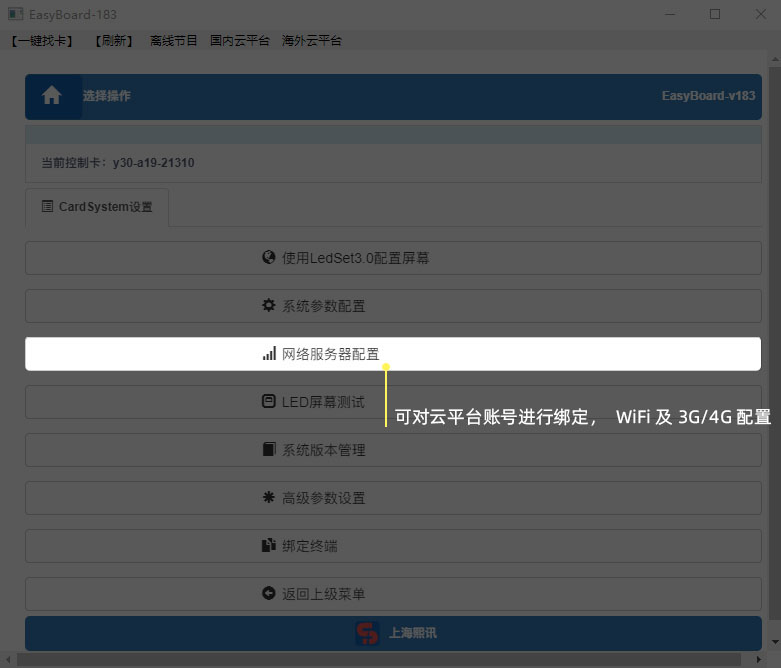The width and height of the screenshot is (781, 668).
Task: Click the horizontal scrollbar right arrow
Action: point(759,660)
